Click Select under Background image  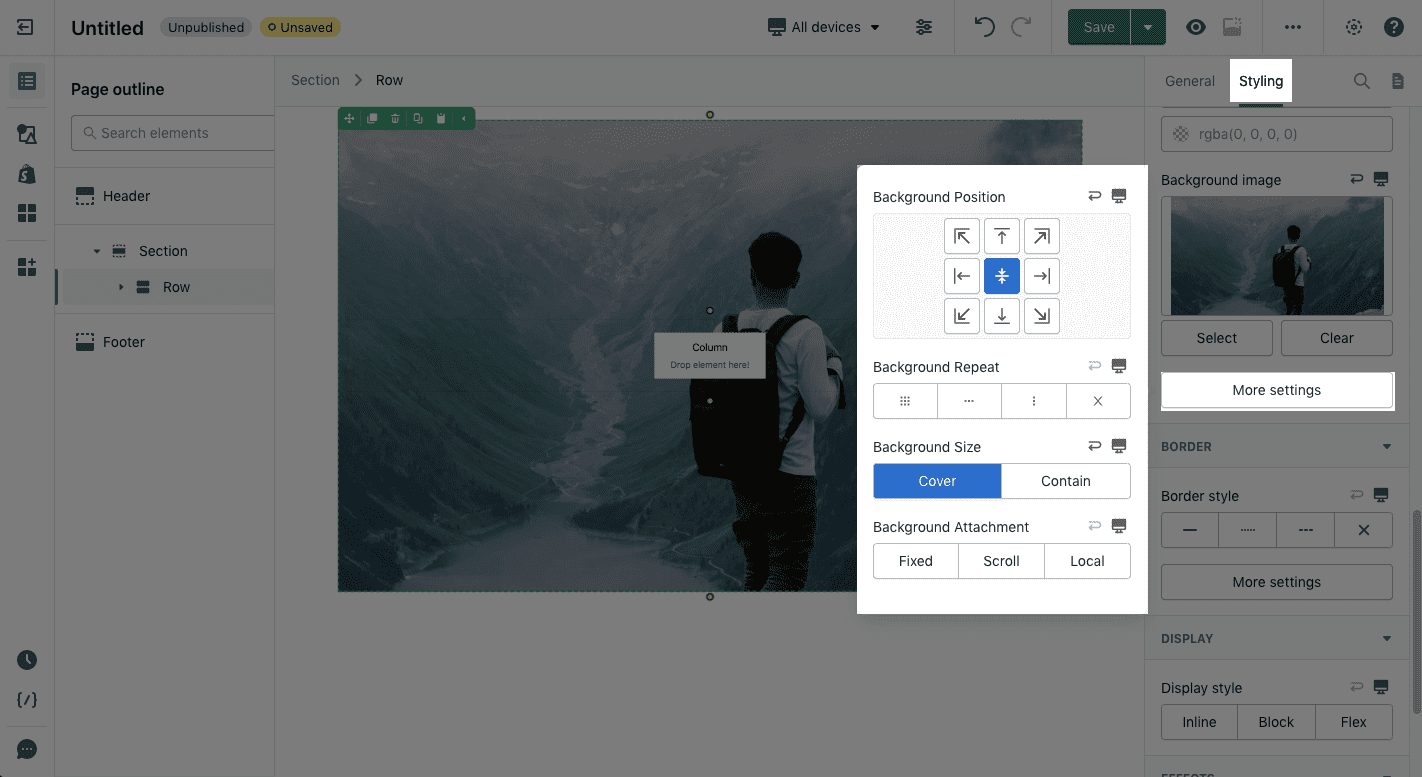(1217, 338)
